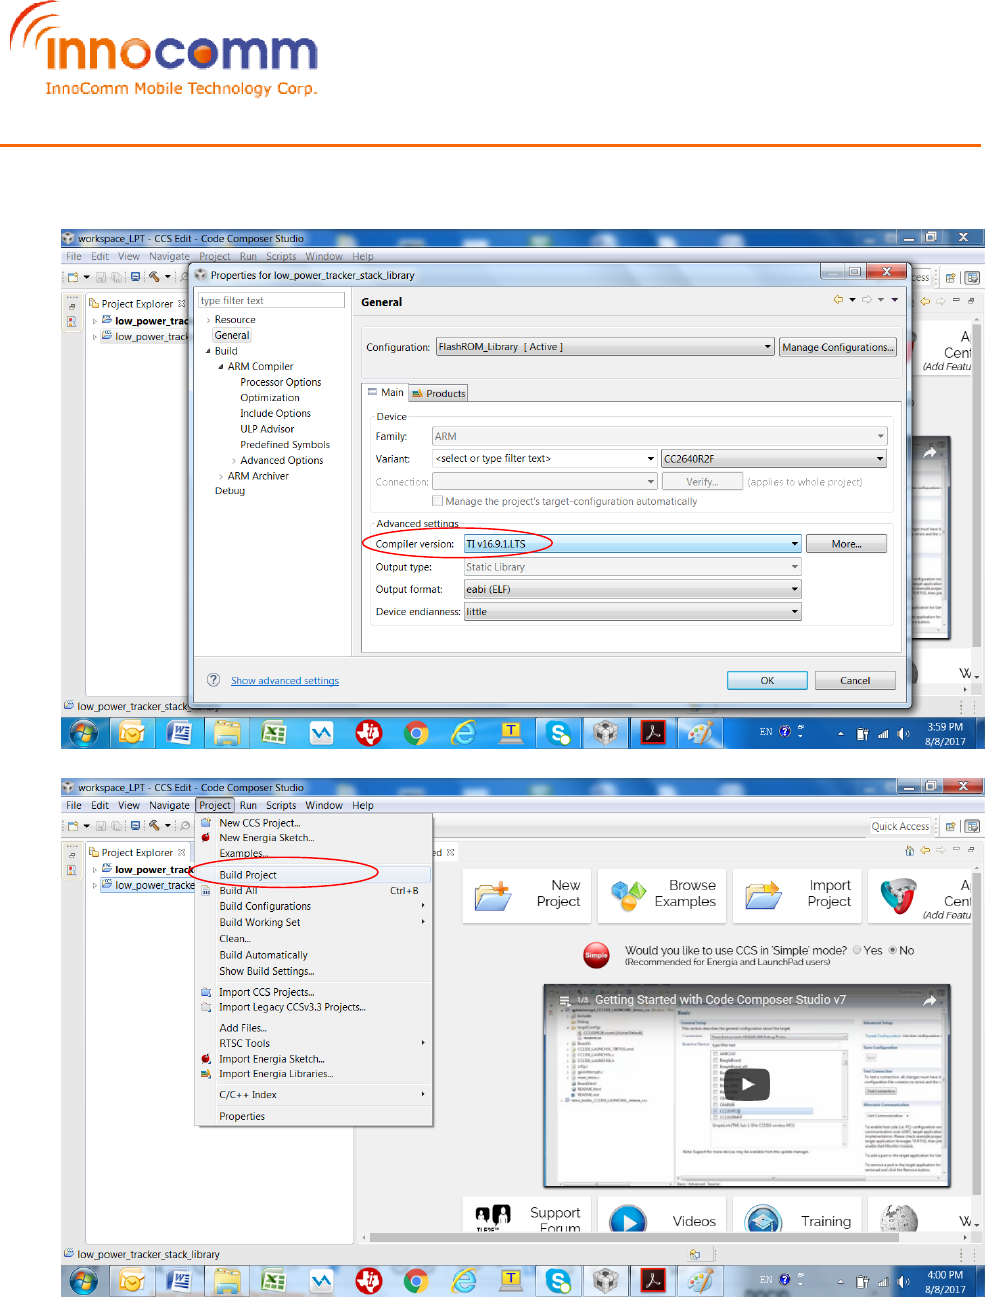Open Variant filter text dropdown

tap(545, 459)
